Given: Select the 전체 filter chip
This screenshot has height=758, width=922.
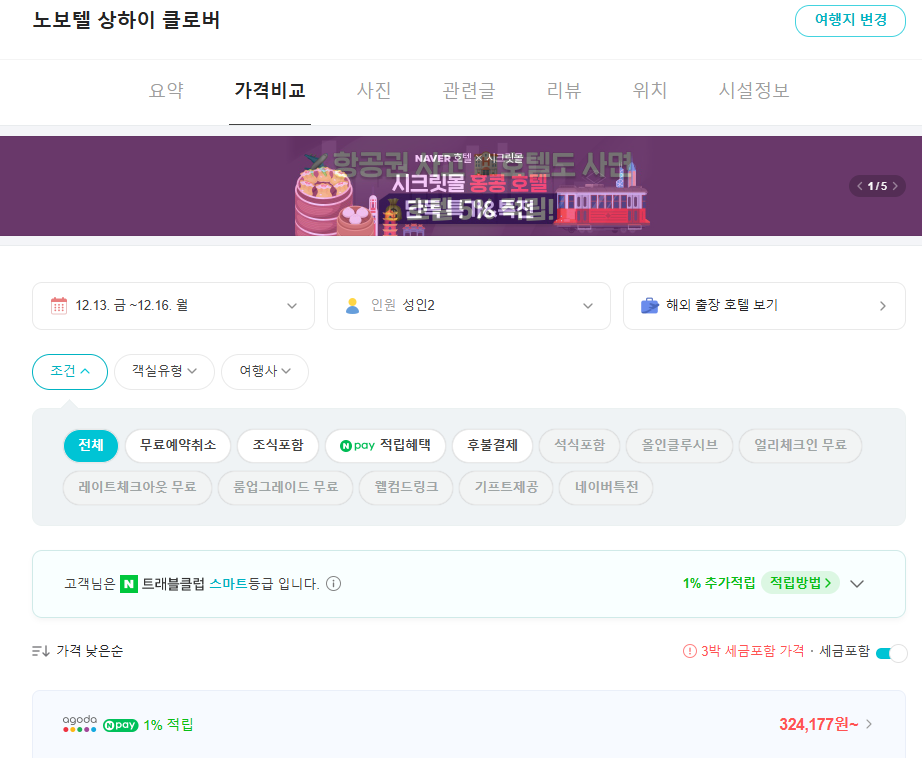Looking at the screenshot, I should pyautogui.click(x=91, y=446).
